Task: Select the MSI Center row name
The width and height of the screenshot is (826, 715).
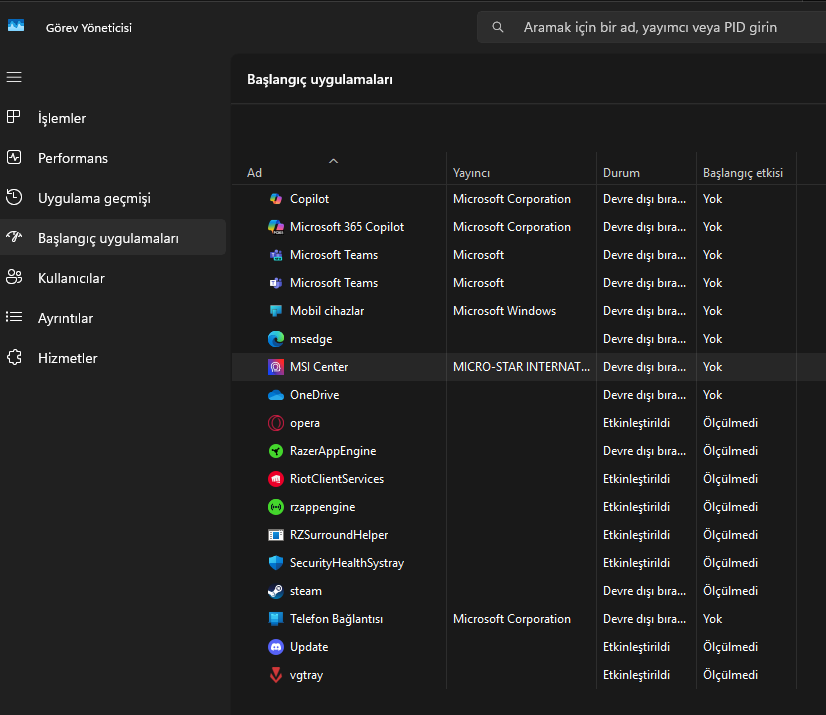Action: coord(319,367)
